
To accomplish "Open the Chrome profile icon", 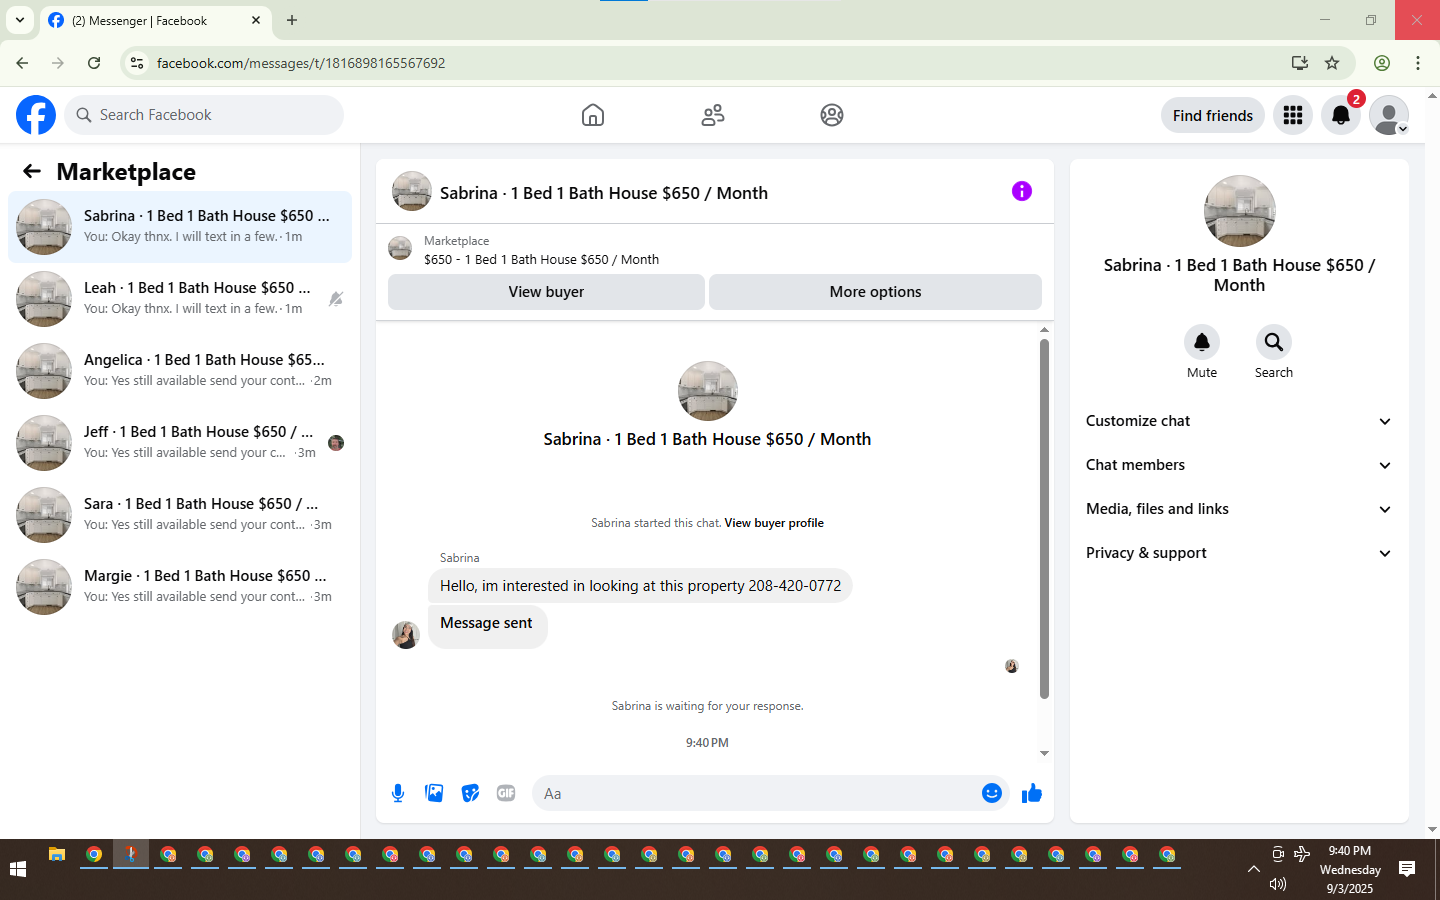I will coord(1382,63).
